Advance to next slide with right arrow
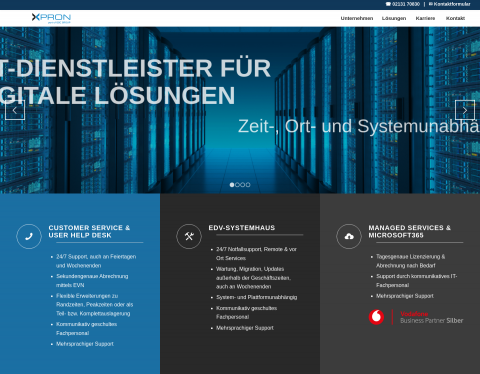The height and width of the screenshot is (374, 480). click(465, 110)
